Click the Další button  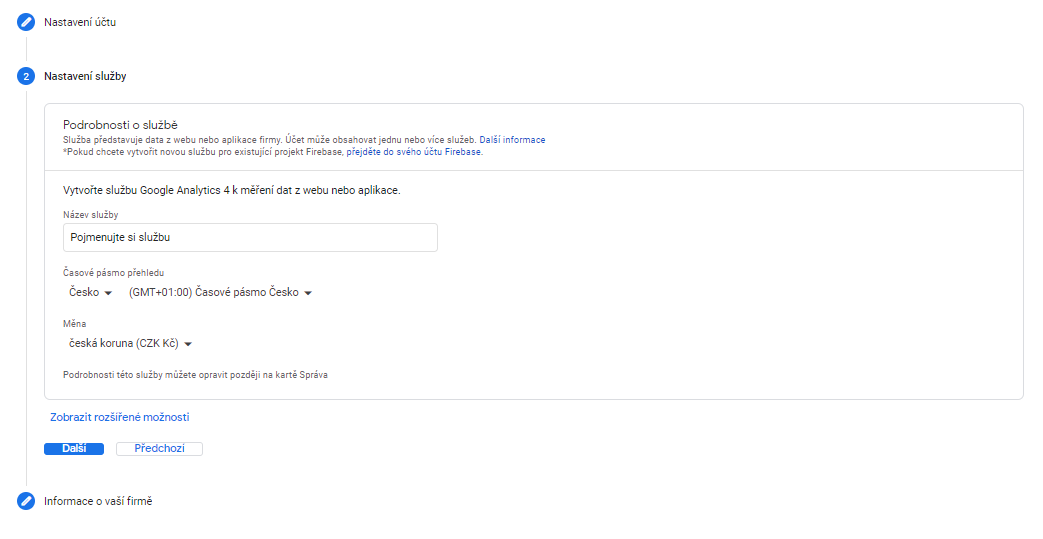click(x=74, y=449)
